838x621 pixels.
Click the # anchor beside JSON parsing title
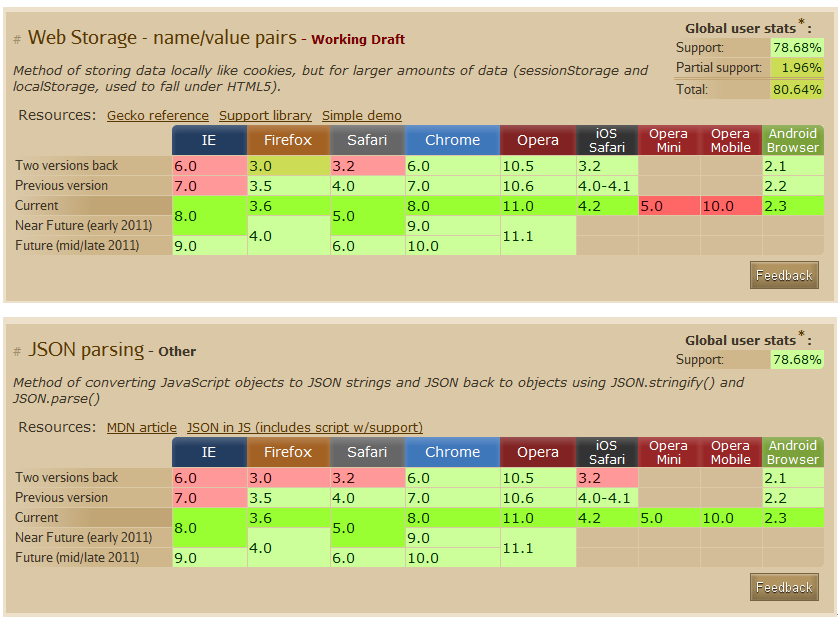pos(17,352)
